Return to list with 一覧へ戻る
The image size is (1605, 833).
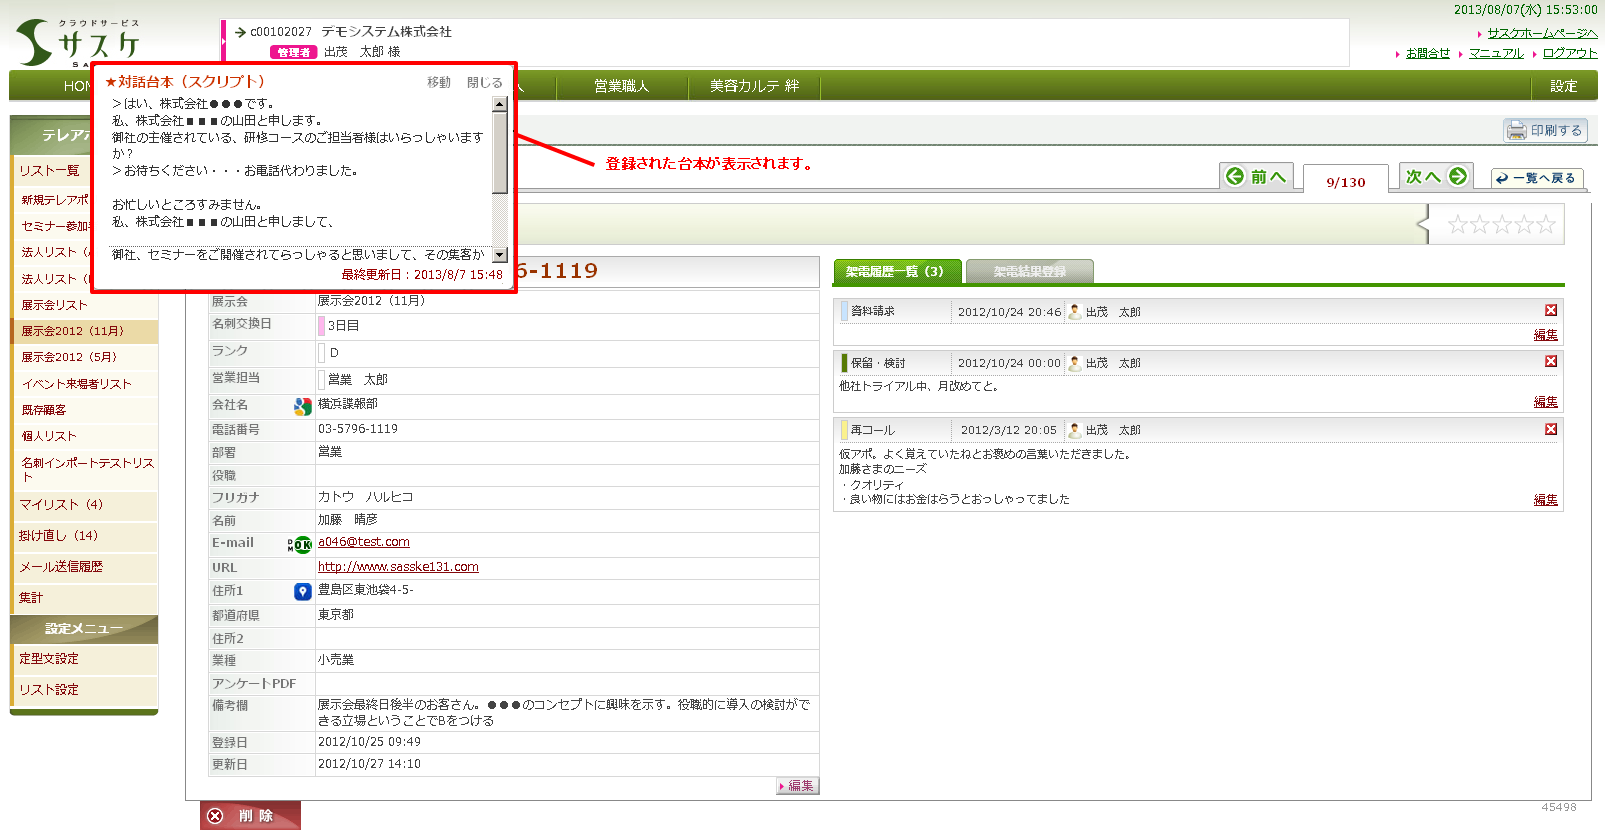pos(1537,178)
